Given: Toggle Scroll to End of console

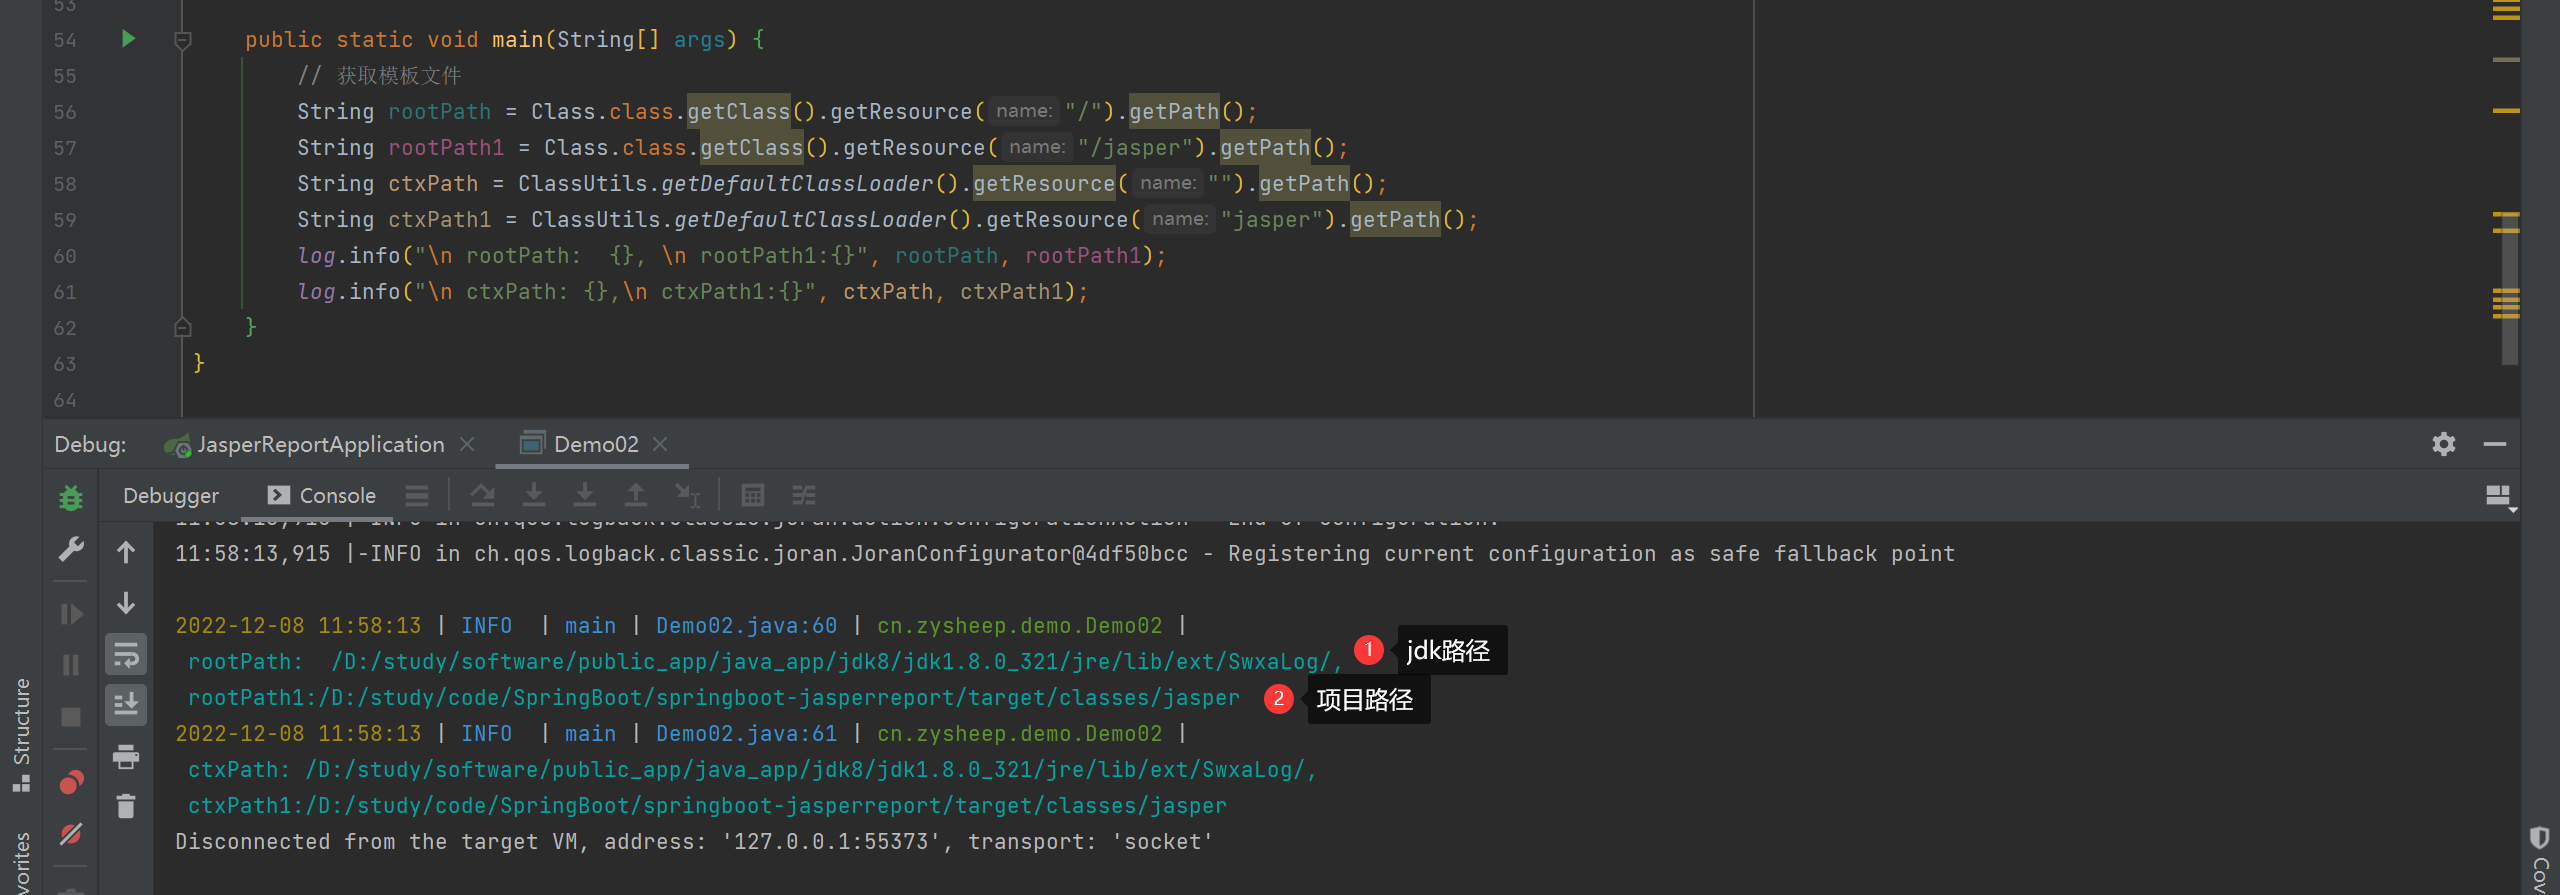Looking at the screenshot, I should pyautogui.click(x=126, y=705).
